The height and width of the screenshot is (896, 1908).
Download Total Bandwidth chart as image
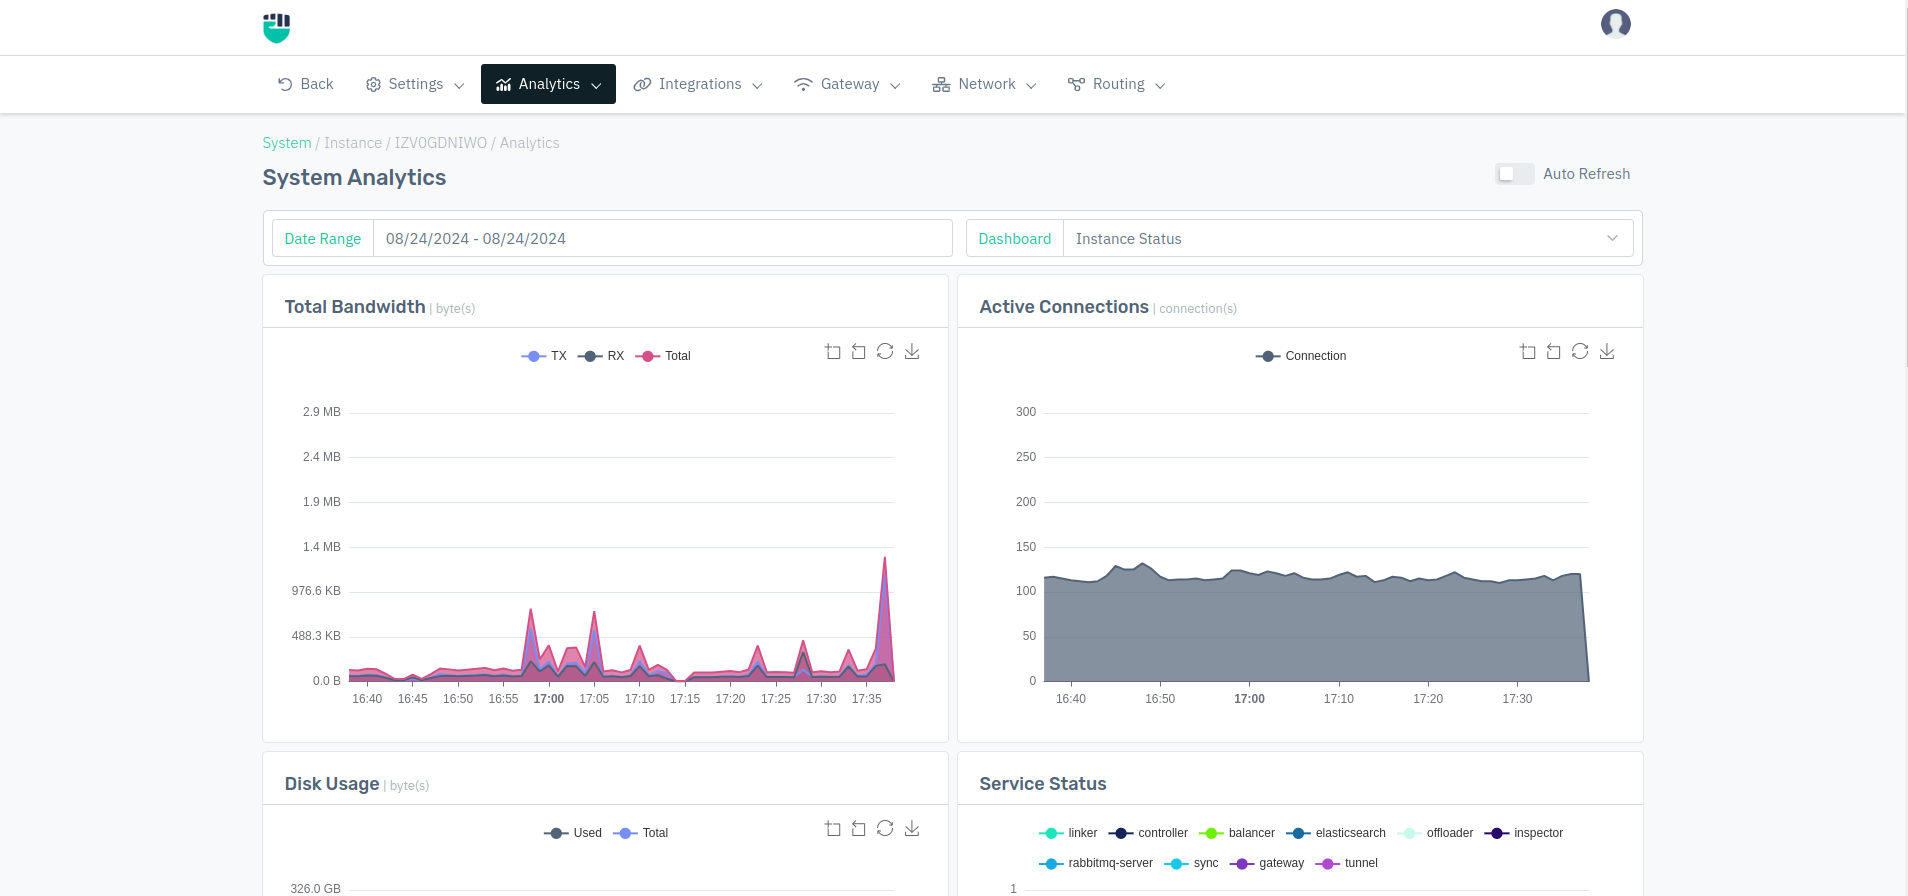tap(912, 352)
